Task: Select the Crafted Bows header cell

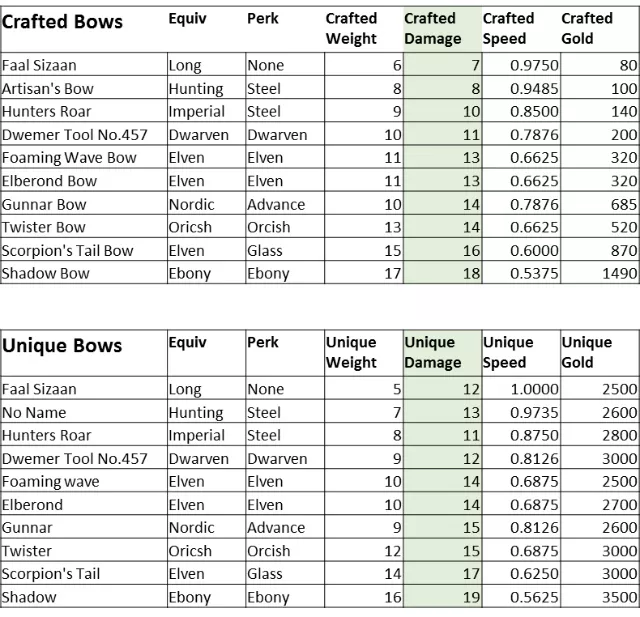Action: pos(84,29)
